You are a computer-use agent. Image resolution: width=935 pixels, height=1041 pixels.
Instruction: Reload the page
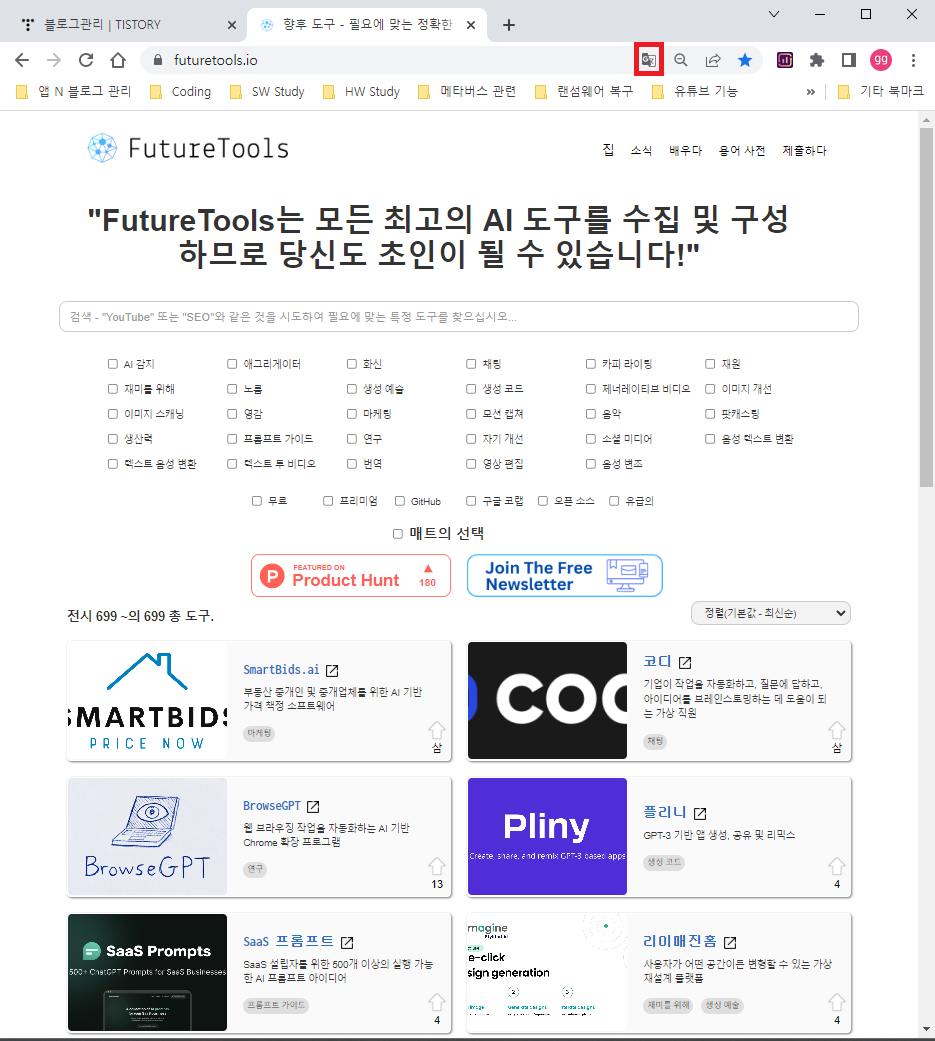click(86, 60)
